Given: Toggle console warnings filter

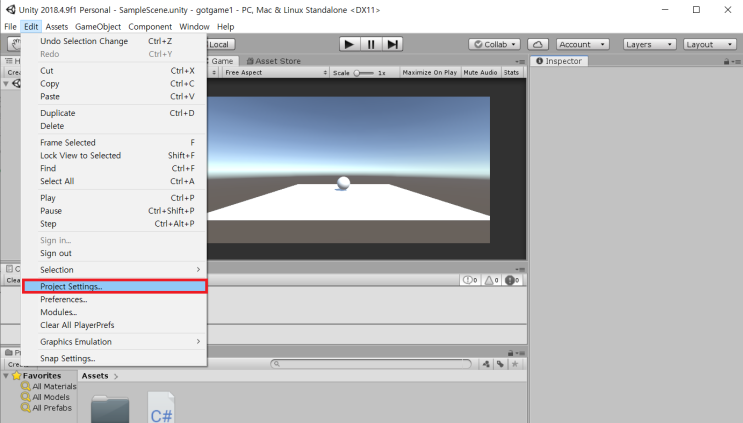Looking at the screenshot, I should [491, 280].
